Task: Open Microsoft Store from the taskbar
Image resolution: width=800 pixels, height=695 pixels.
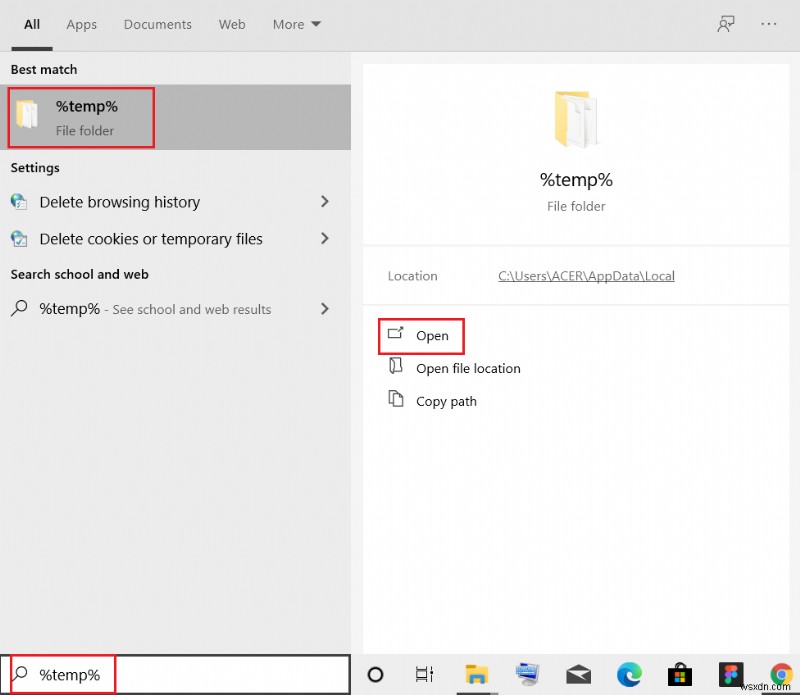Action: pos(680,675)
